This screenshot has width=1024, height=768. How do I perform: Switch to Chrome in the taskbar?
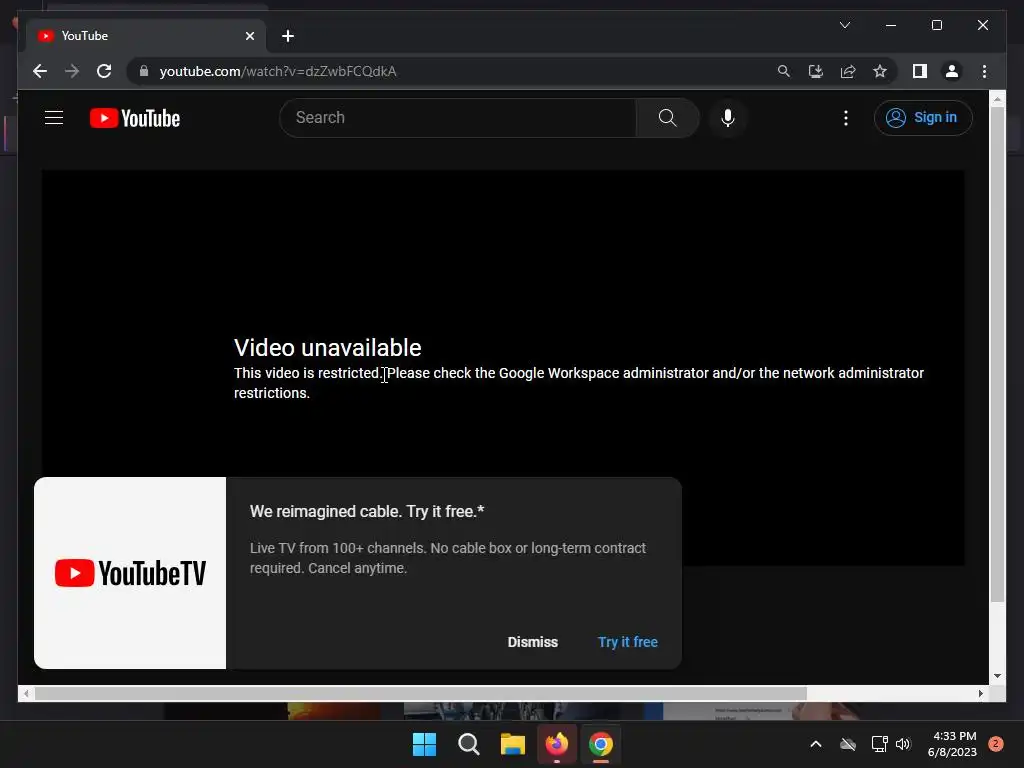[601, 744]
